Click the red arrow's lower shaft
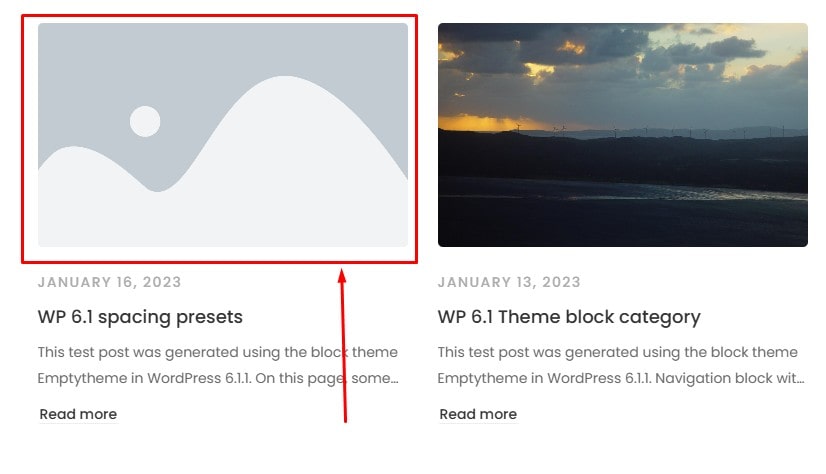This screenshot has width=826, height=474. (345, 390)
